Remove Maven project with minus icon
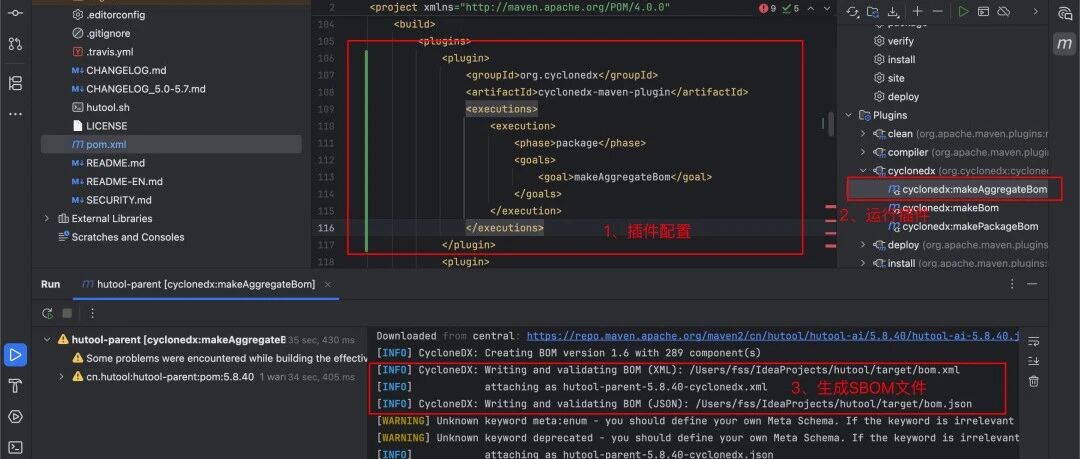The height and width of the screenshot is (459, 1080). click(x=937, y=11)
